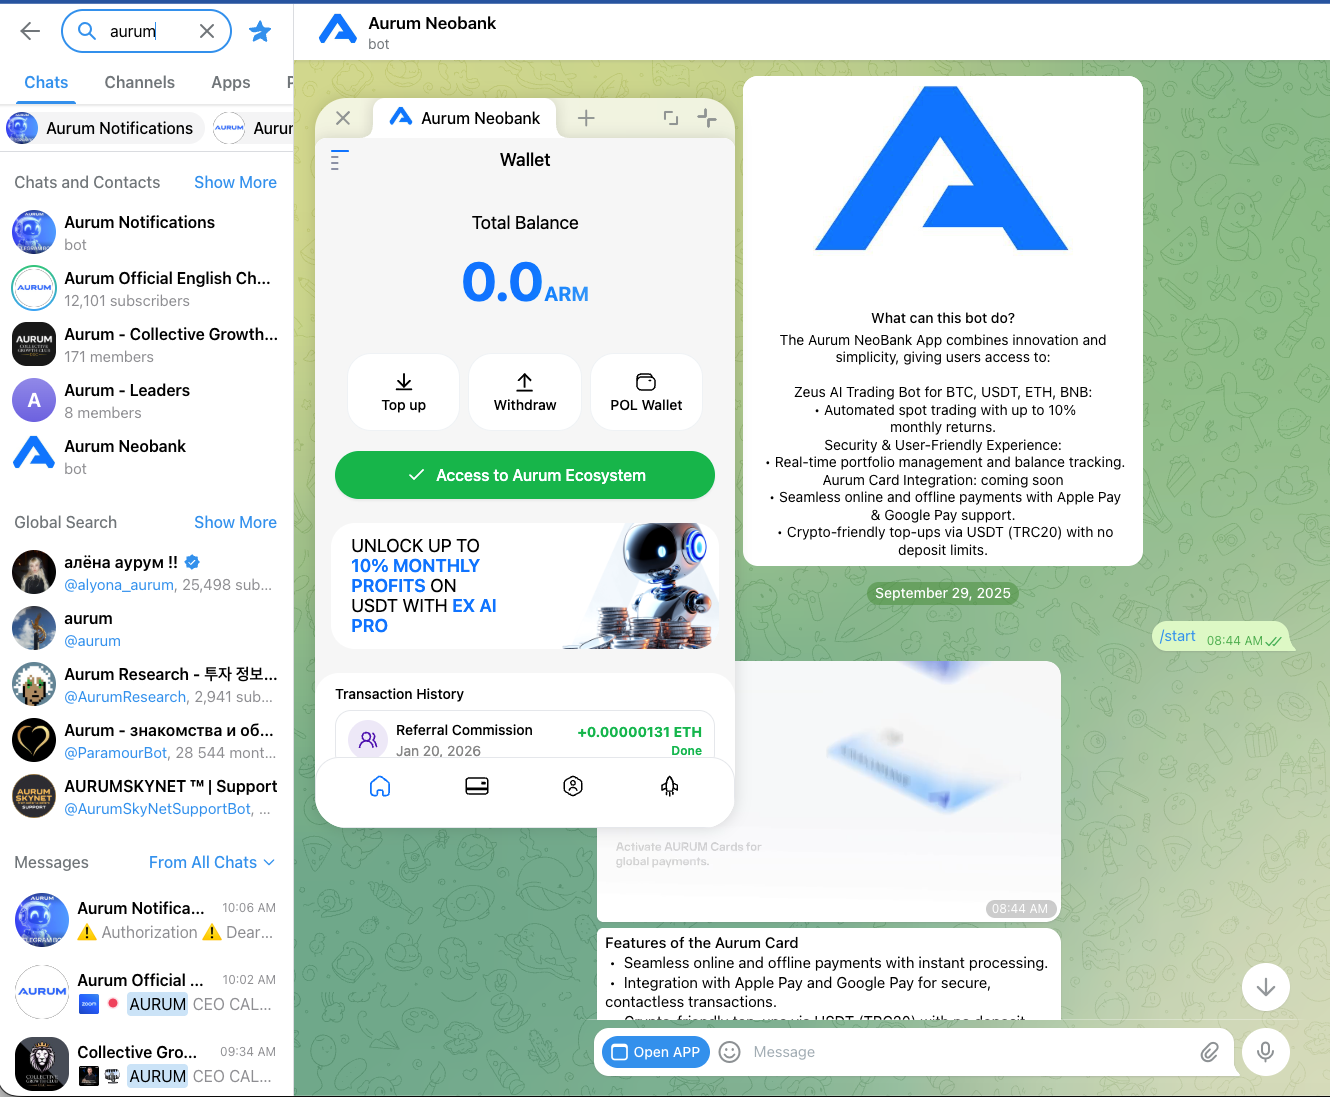Open Aurum Research channel result
The image size is (1330, 1097).
(146, 684)
